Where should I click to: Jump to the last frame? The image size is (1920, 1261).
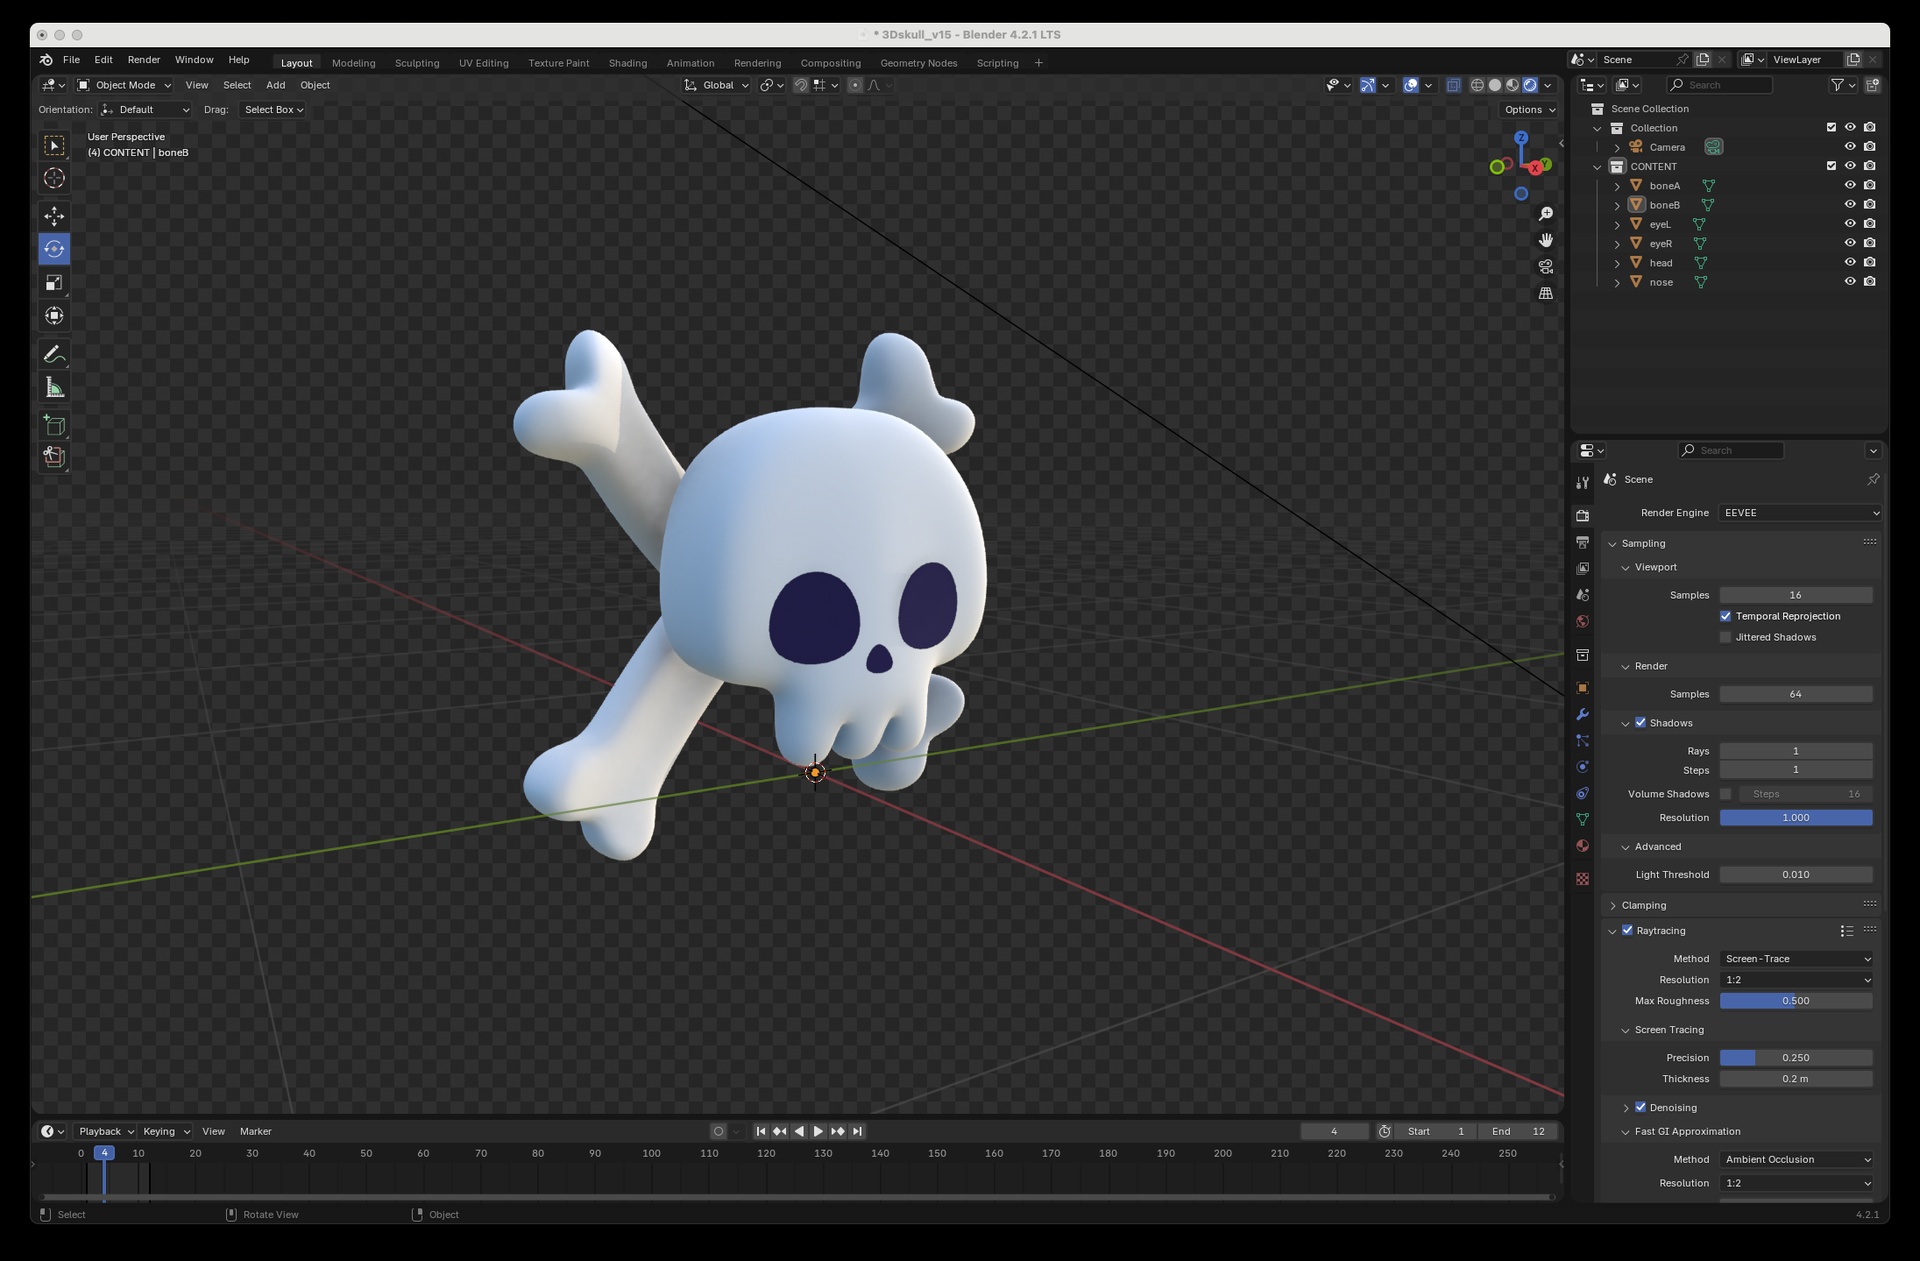pyautogui.click(x=857, y=1132)
